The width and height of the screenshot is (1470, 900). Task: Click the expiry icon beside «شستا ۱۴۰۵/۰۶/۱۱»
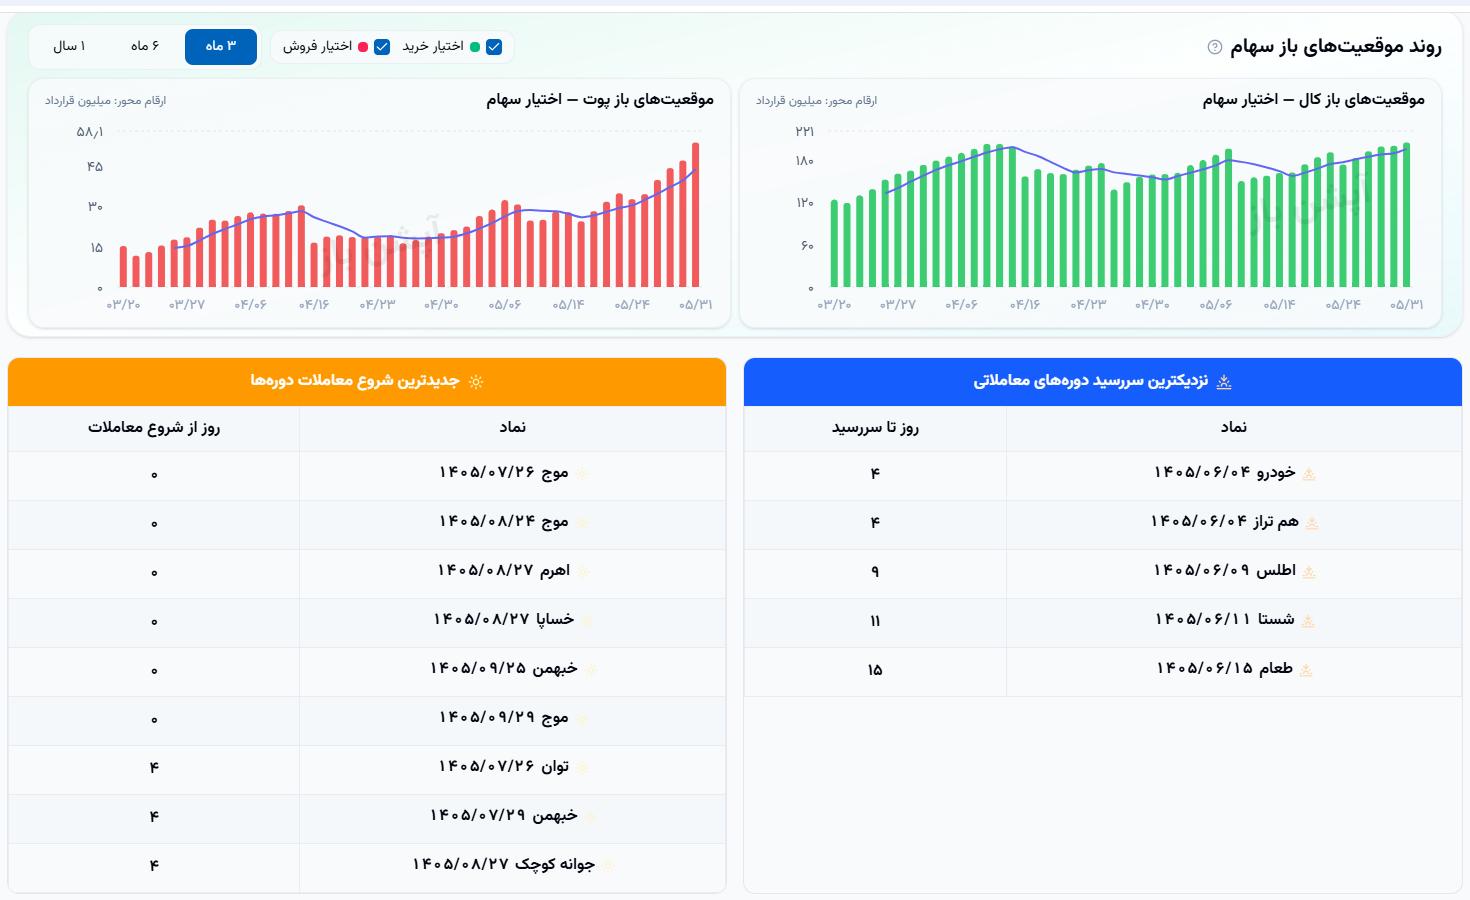[x=1308, y=621]
